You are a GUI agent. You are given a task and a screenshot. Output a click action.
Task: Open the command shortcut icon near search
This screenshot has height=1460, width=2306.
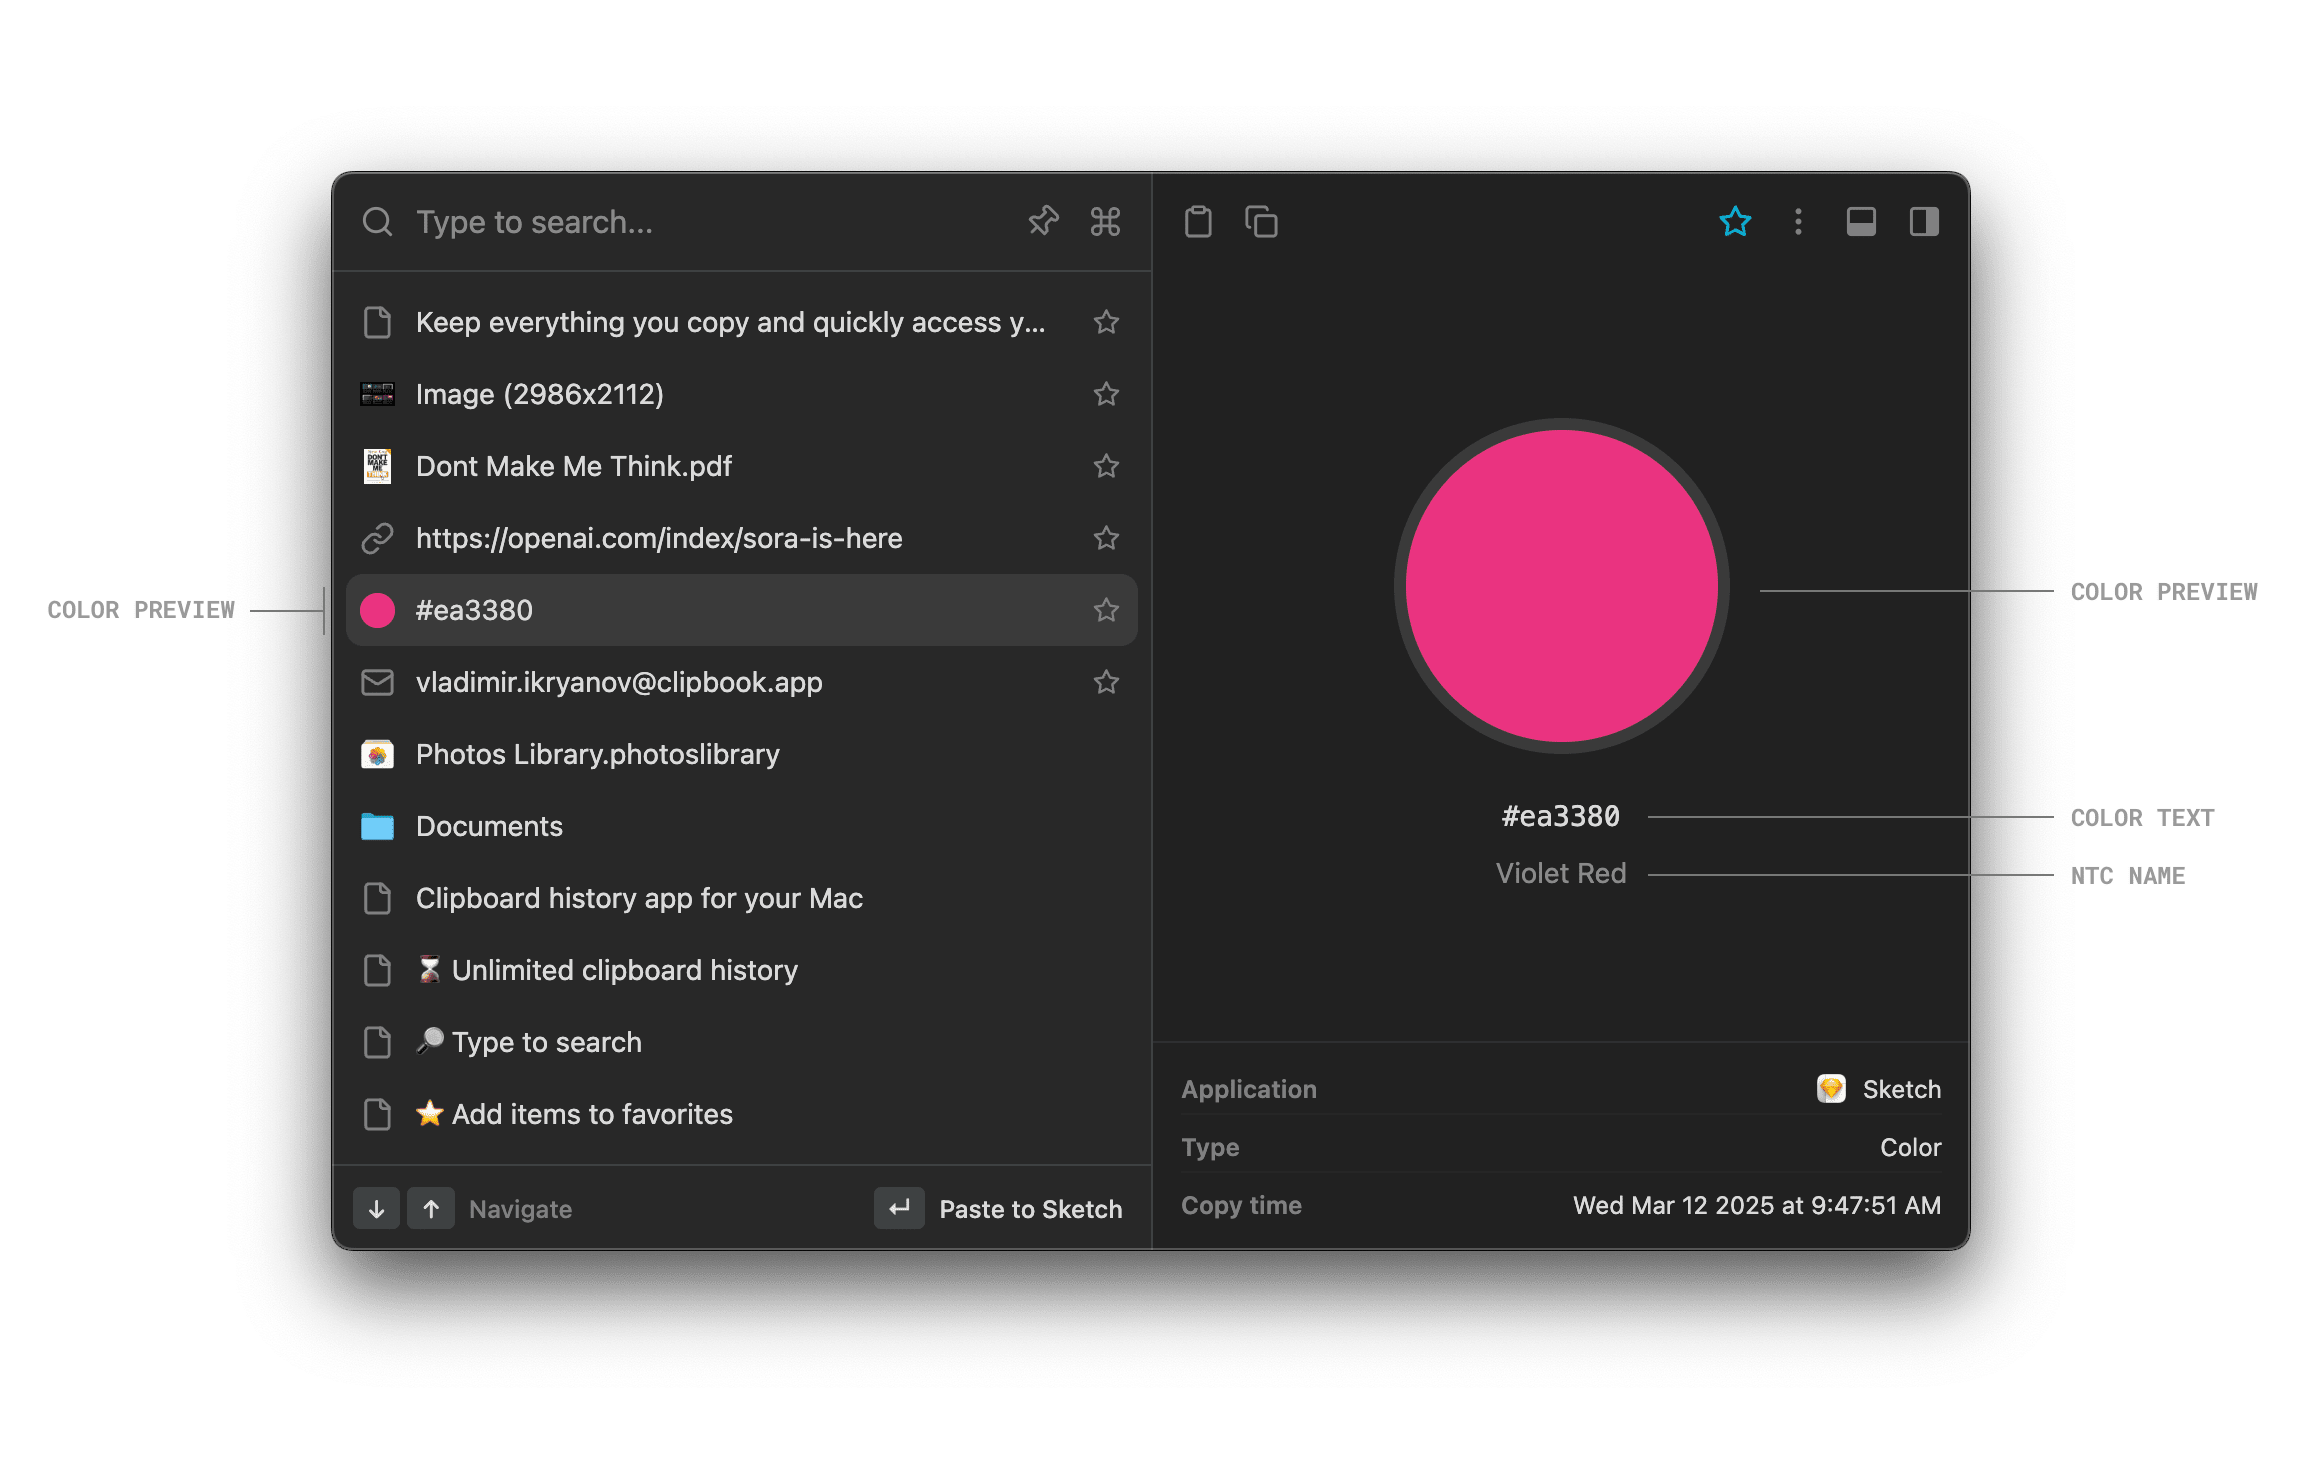click(x=1104, y=221)
